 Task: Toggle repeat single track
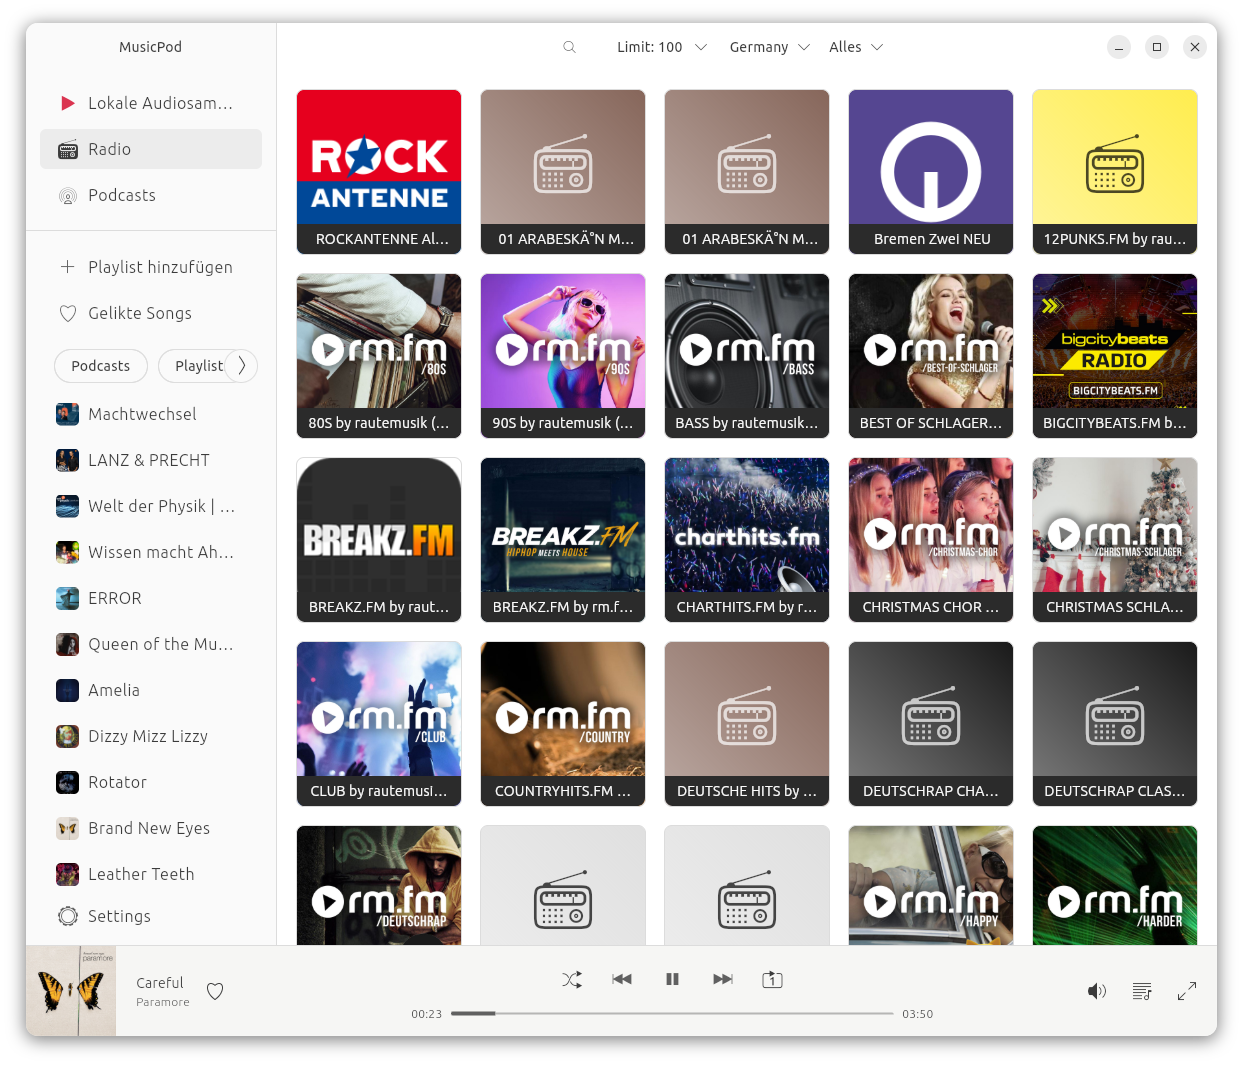point(772,979)
